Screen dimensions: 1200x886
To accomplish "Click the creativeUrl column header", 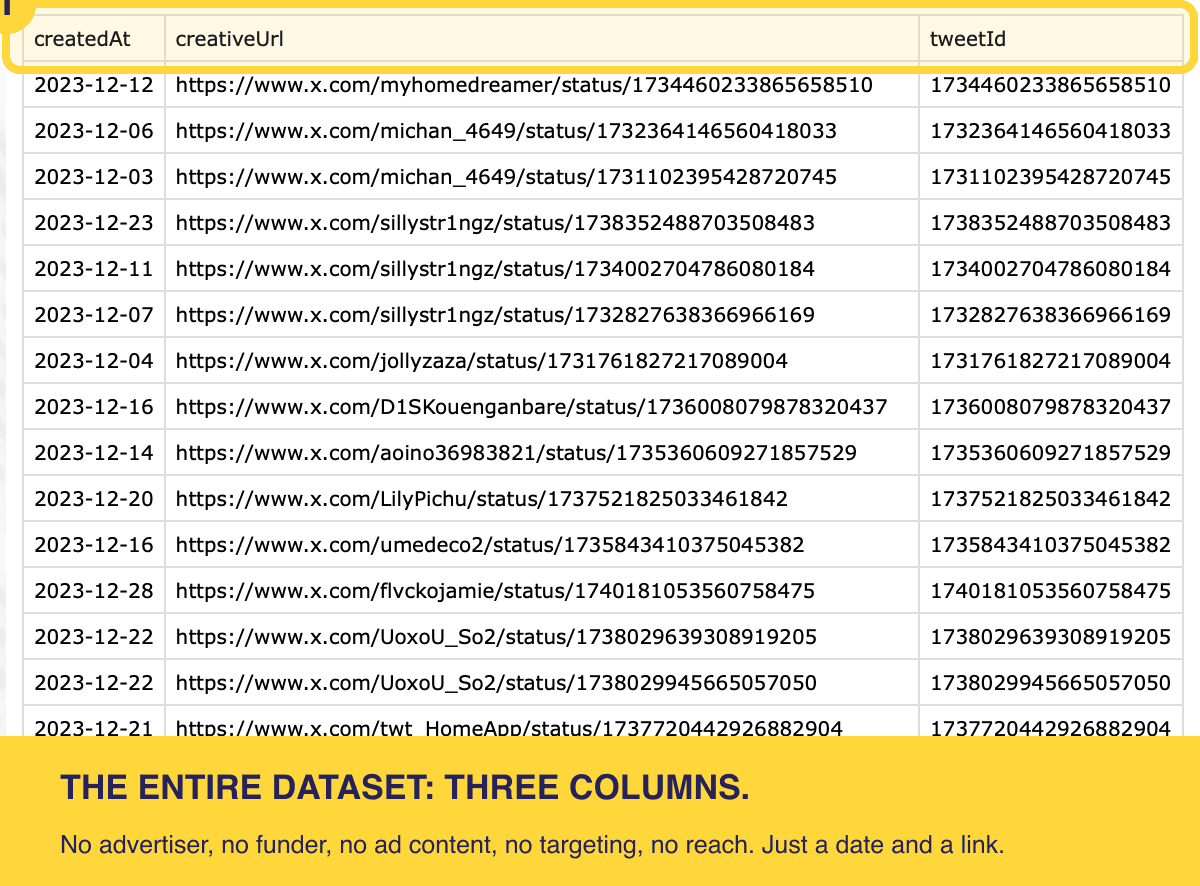I will coord(542,39).
